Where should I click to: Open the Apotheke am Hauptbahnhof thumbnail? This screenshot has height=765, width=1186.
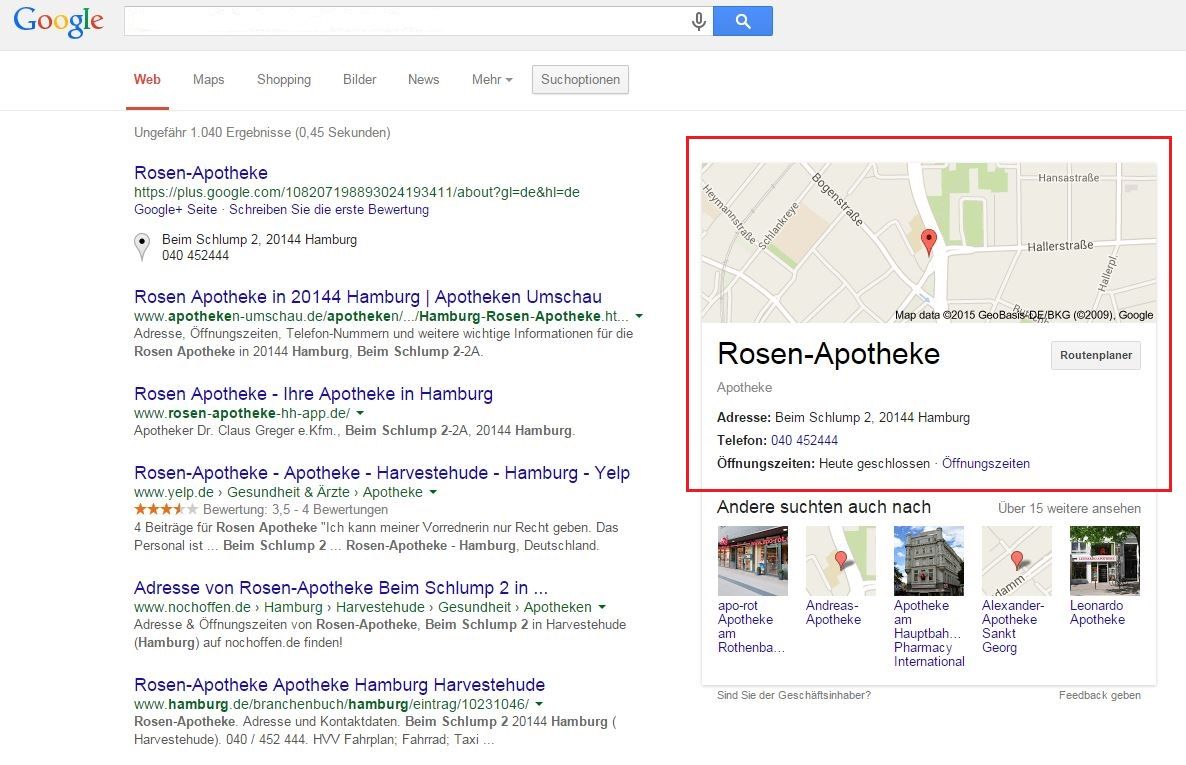[928, 561]
